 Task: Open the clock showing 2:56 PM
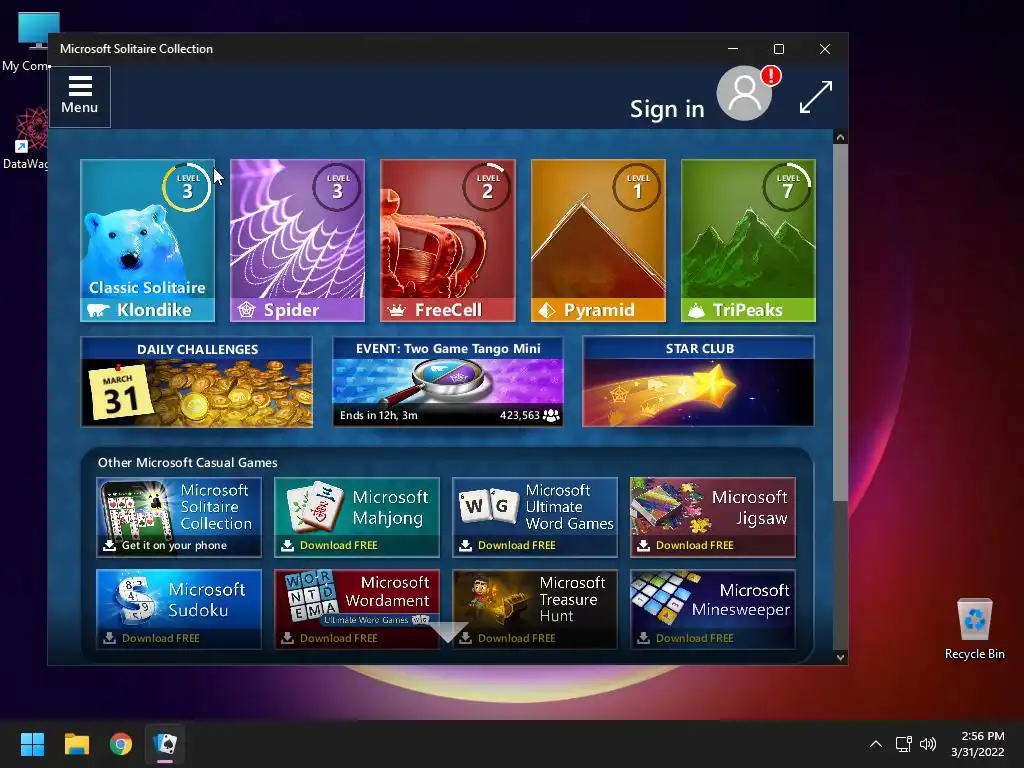978,744
